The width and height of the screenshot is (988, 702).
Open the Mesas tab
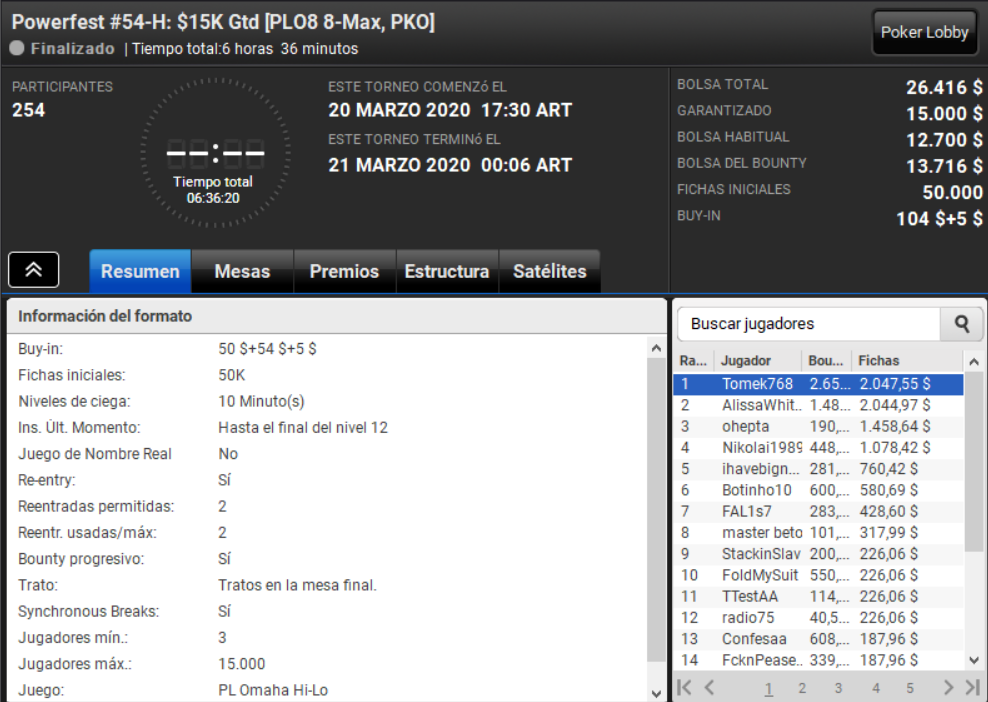point(242,271)
